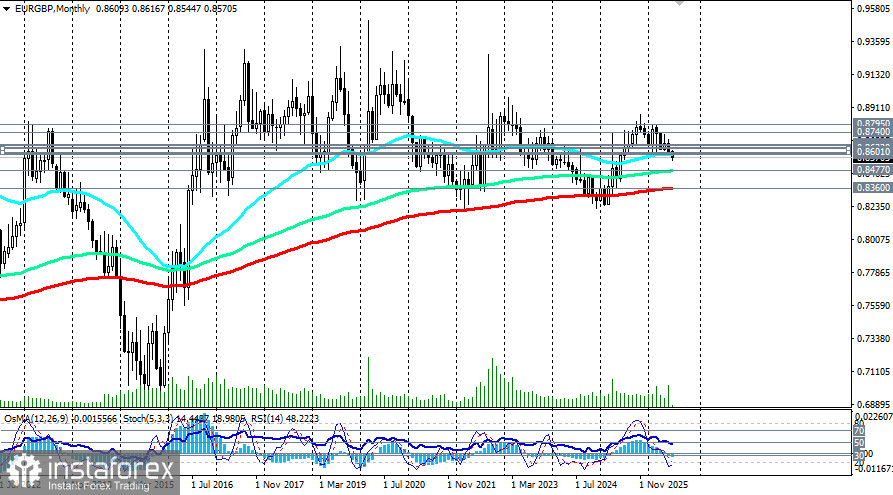Select the 0.87400 level price tag
Screen dimensions: 893x495
(x=872, y=132)
